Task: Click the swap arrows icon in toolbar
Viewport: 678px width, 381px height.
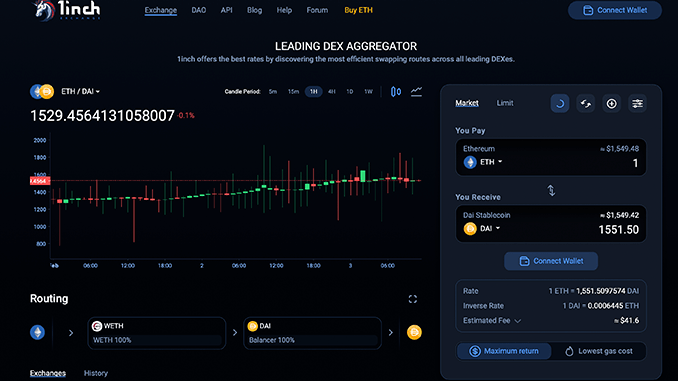Action: 585,103
